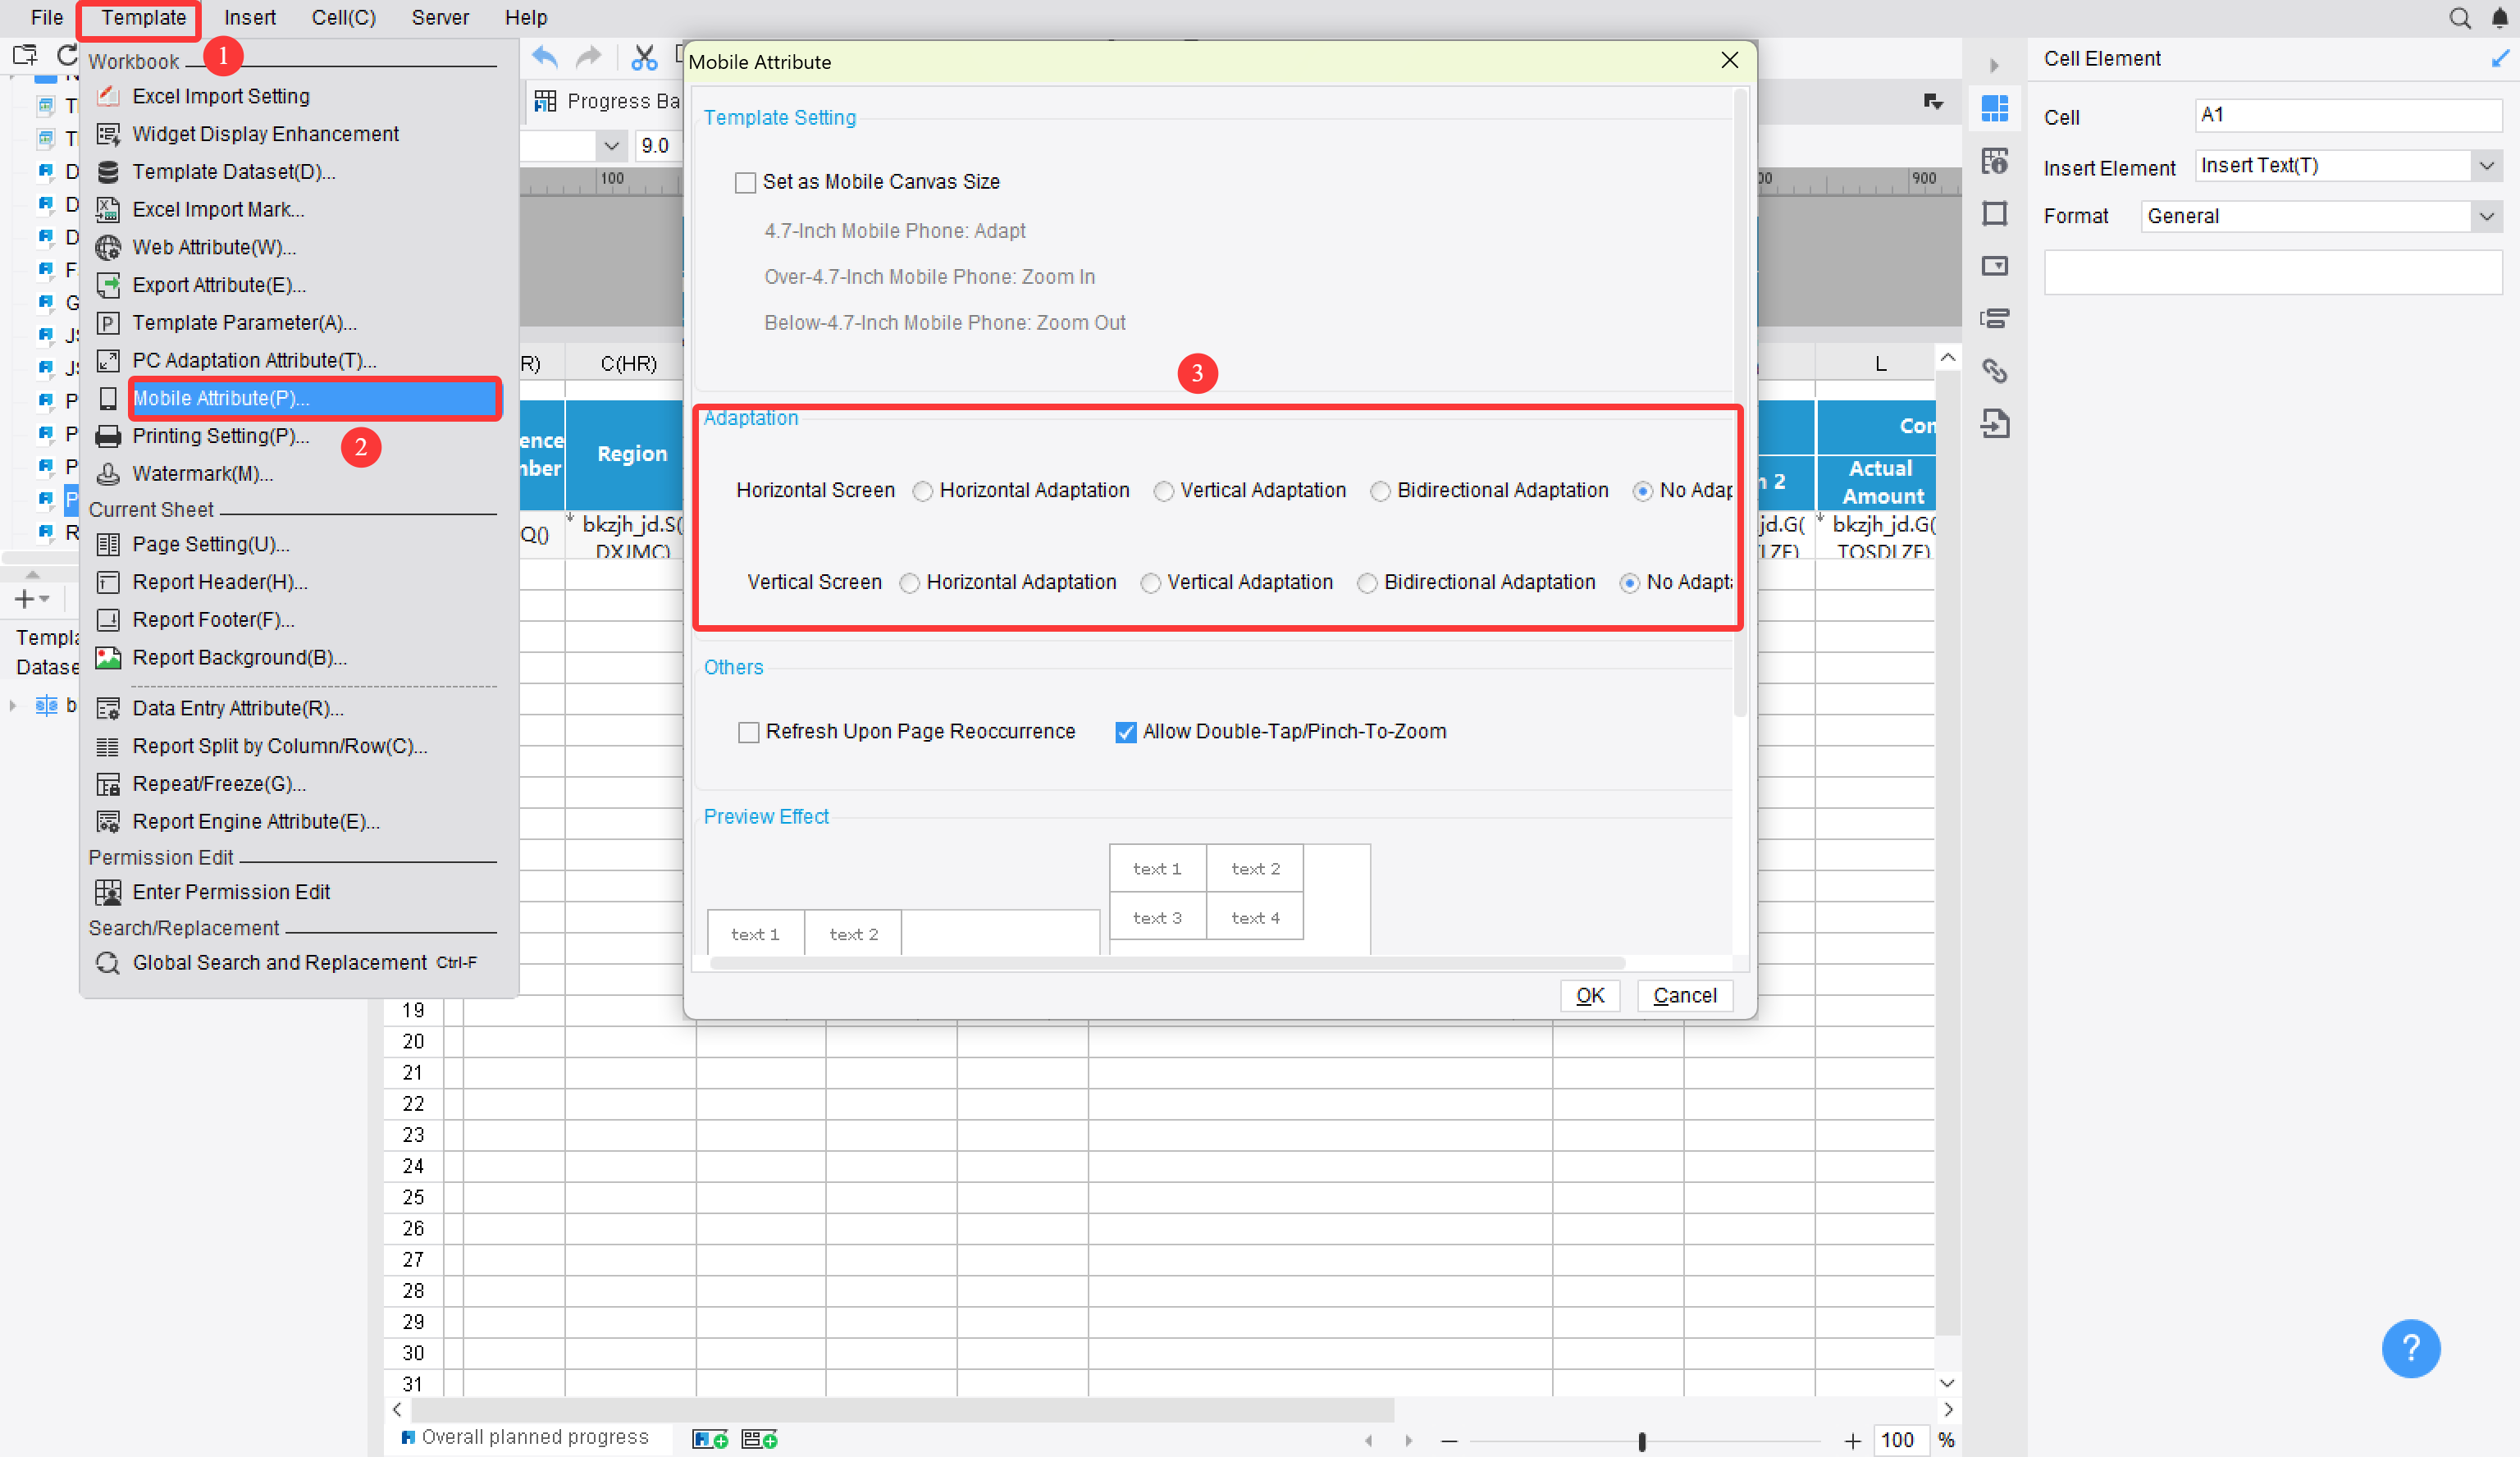
Task: Select the Cell Element grid icon in sidebar
Action: (x=1994, y=108)
